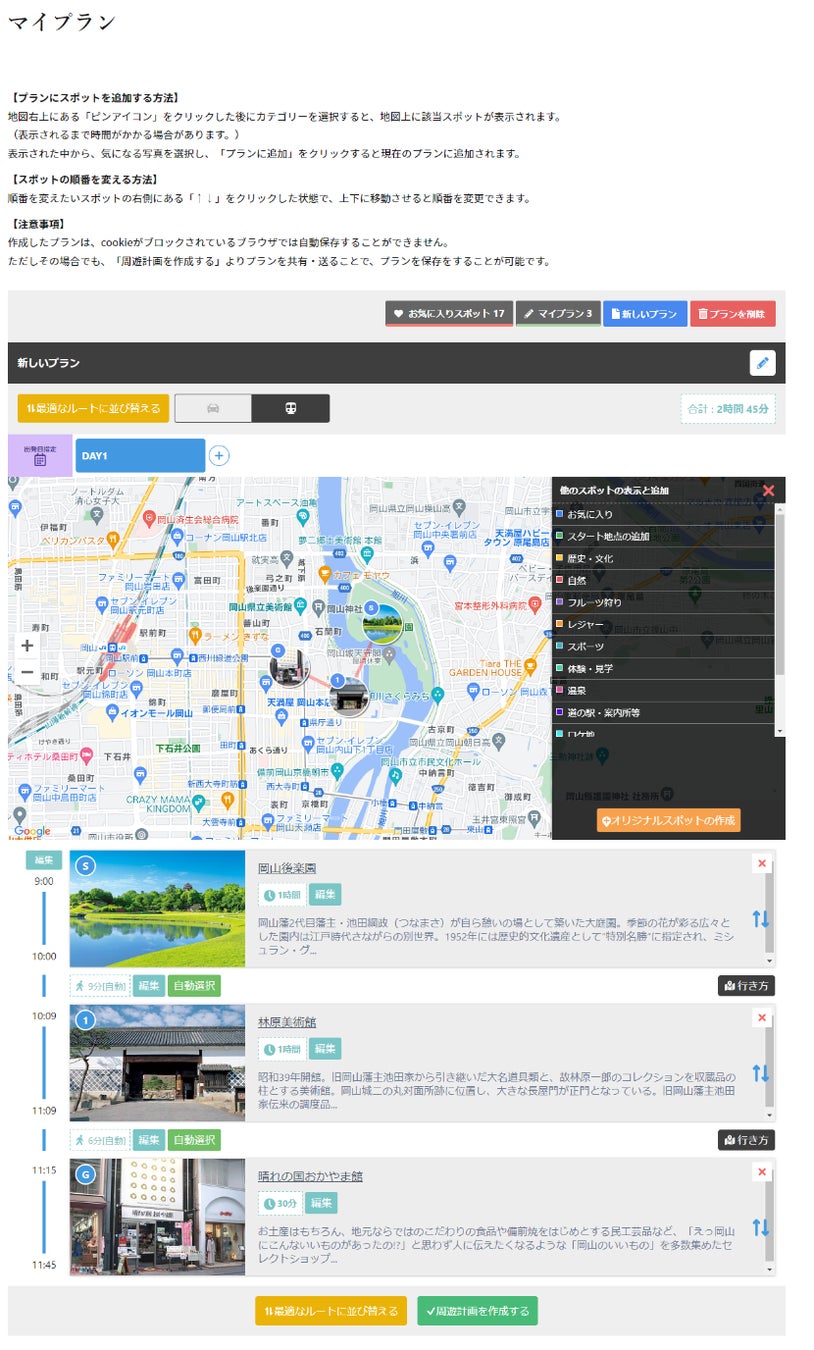Click the pink color swatch next to 温泉
The width and height of the screenshot is (814, 1350).
point(559,691)
